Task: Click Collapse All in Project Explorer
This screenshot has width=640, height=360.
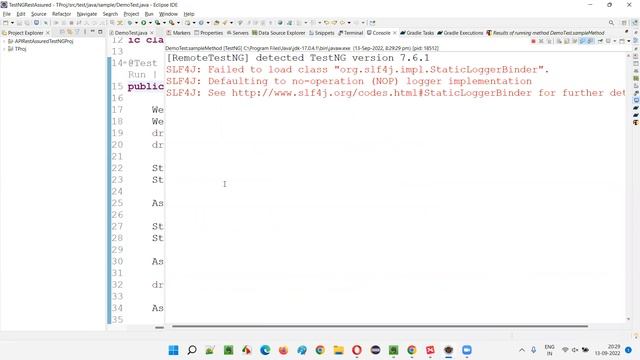Action: 62,32
